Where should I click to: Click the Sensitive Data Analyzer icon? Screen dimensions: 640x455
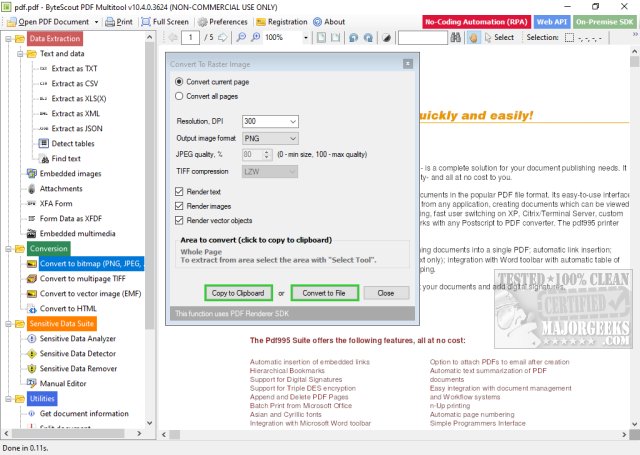pyautogui.click(x=31, y=339)
